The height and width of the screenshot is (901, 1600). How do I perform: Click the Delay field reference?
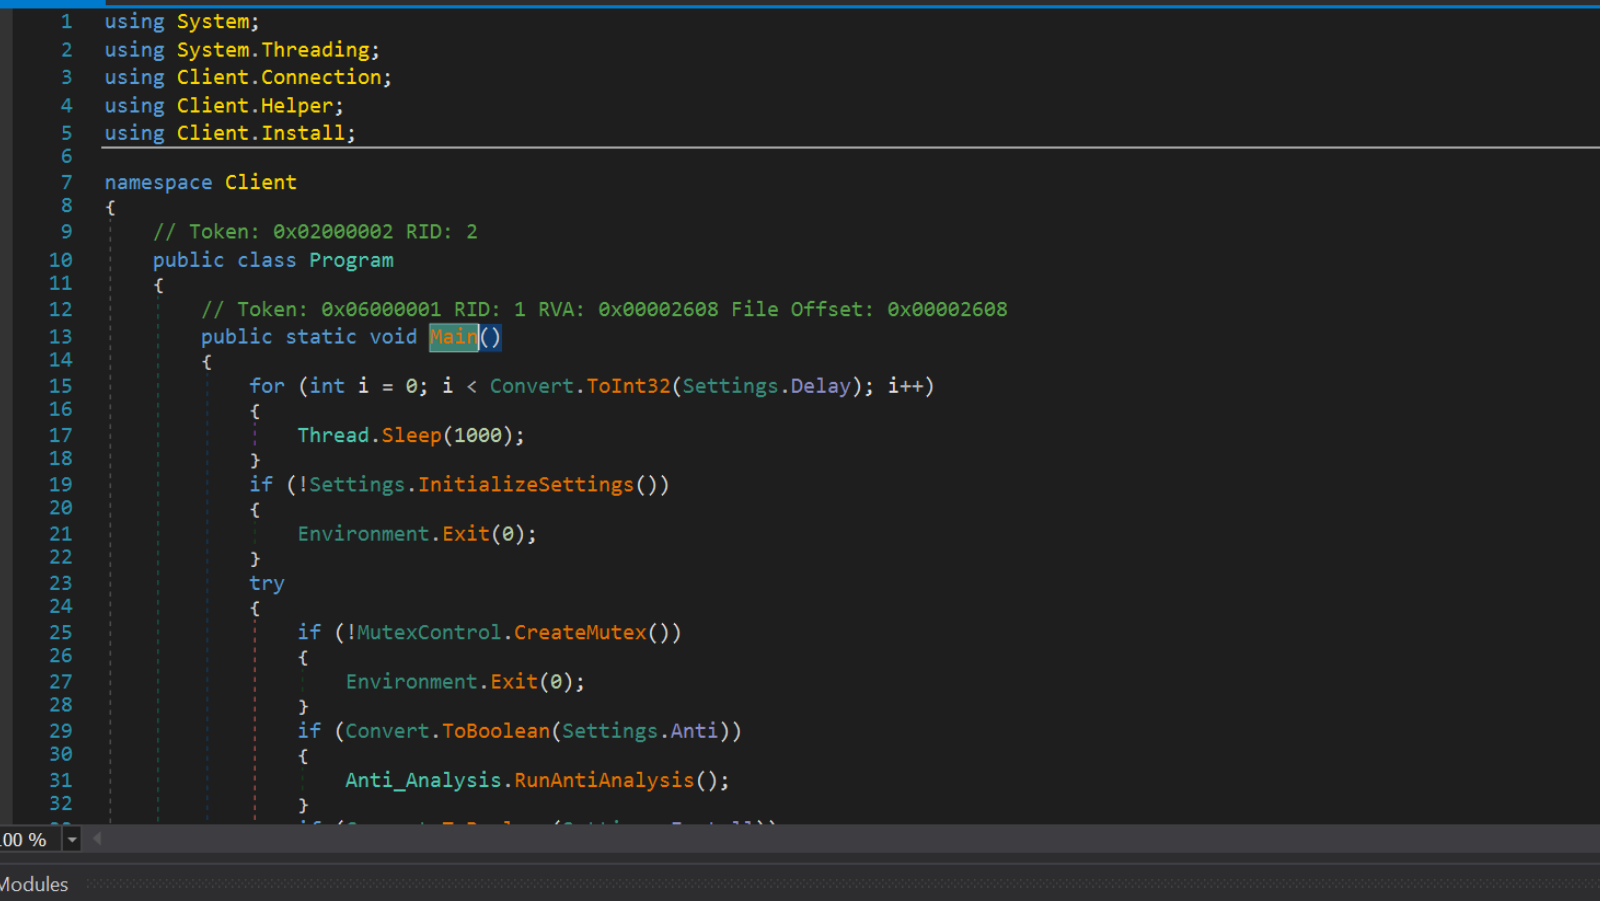[x=820, y=386]
